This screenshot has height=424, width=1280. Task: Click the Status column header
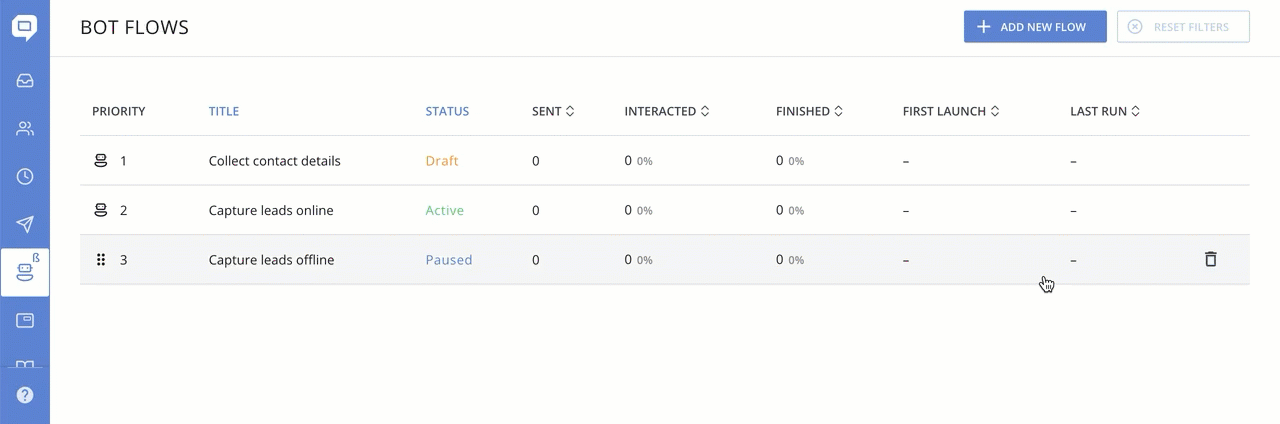(x=447, y=111)
